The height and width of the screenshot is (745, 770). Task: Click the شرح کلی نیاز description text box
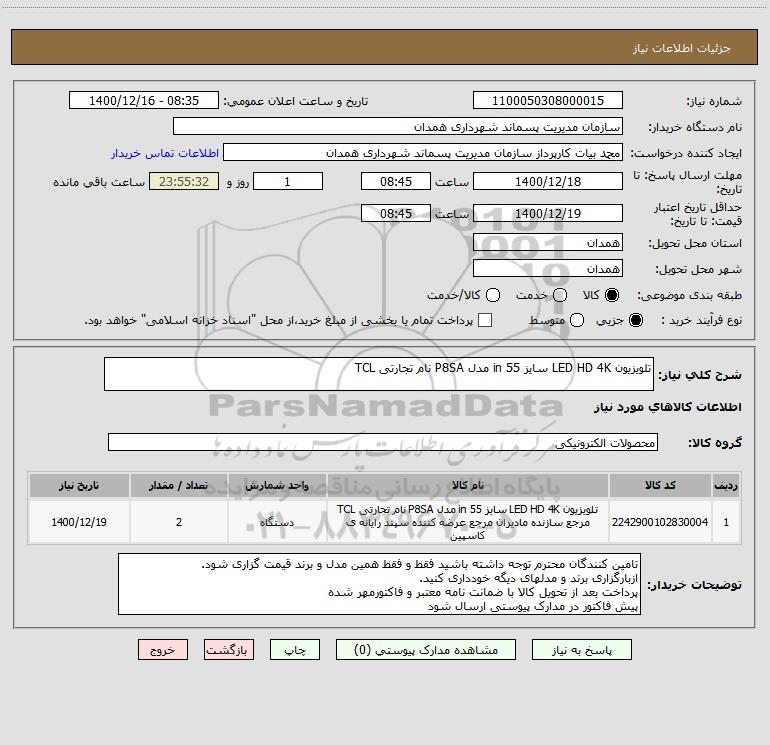[379, 374]
